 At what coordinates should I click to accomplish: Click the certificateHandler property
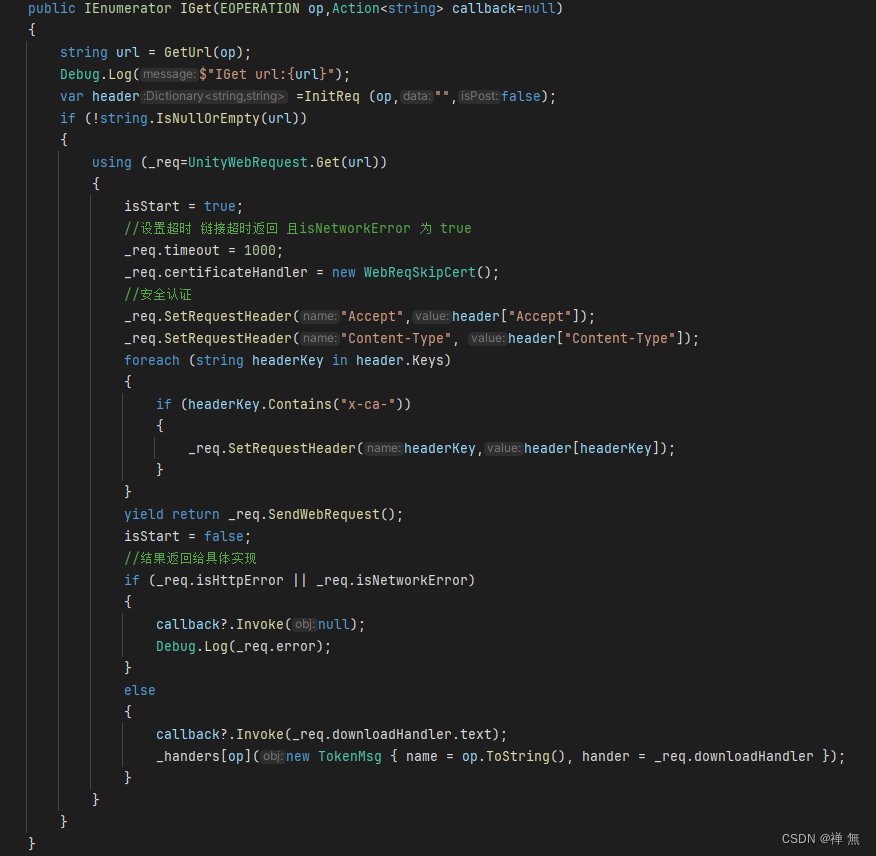pyautogui.click(x=236, y=273)
